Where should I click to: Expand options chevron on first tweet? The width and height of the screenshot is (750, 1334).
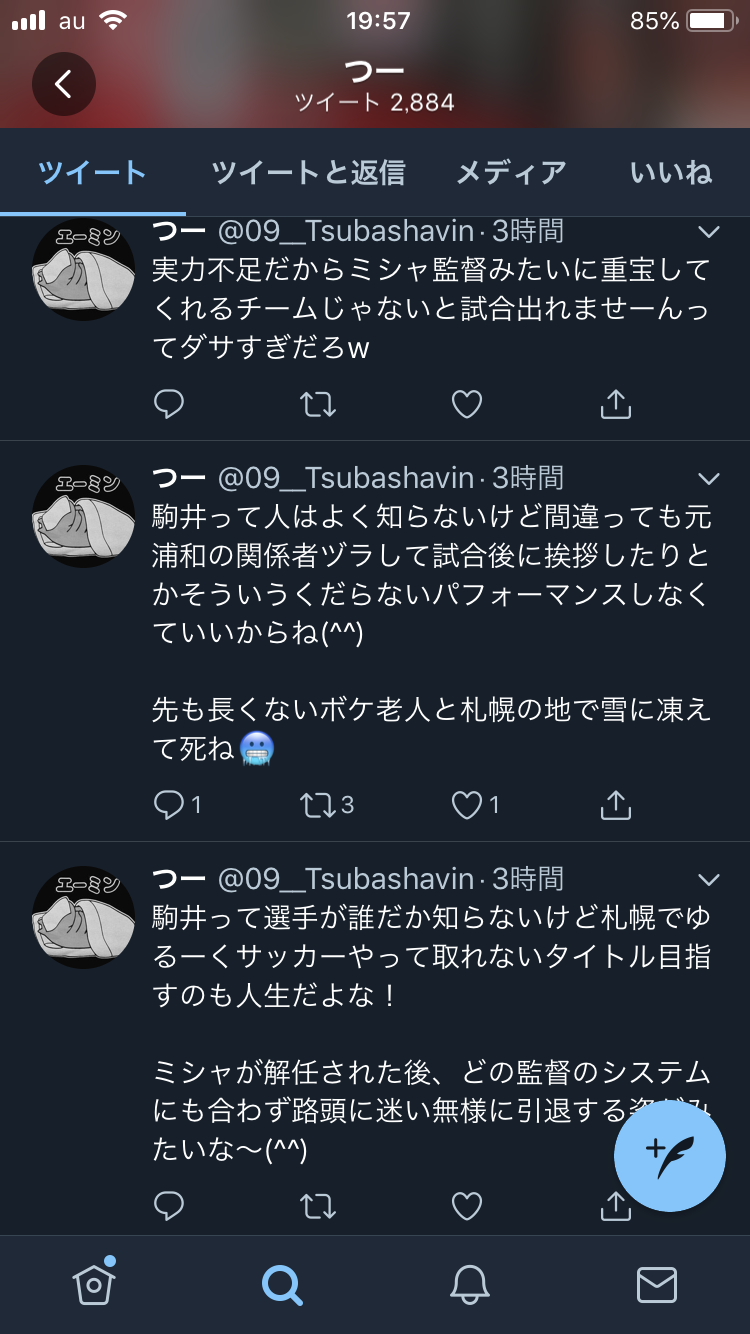click(x=709, y=232)
